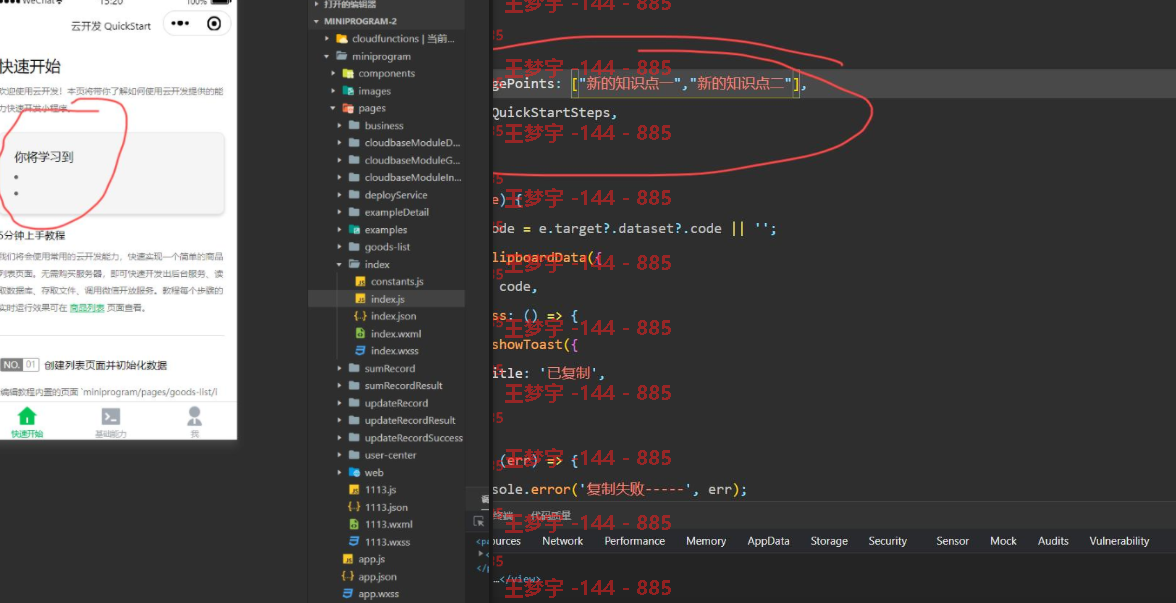
Task: Click the 1113.wxss file icon
Action: 354,542
